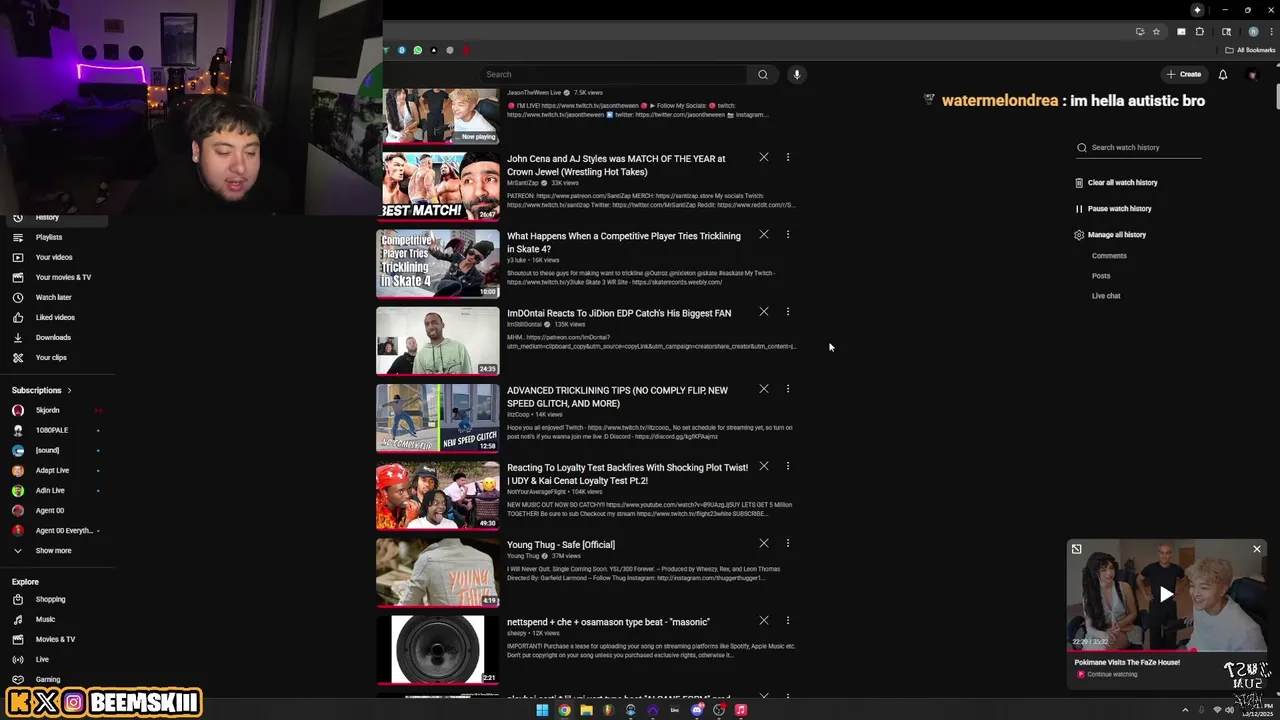Open Reacting To Loyalty Test video title
1280x720 pixels.
click(627, 474)
